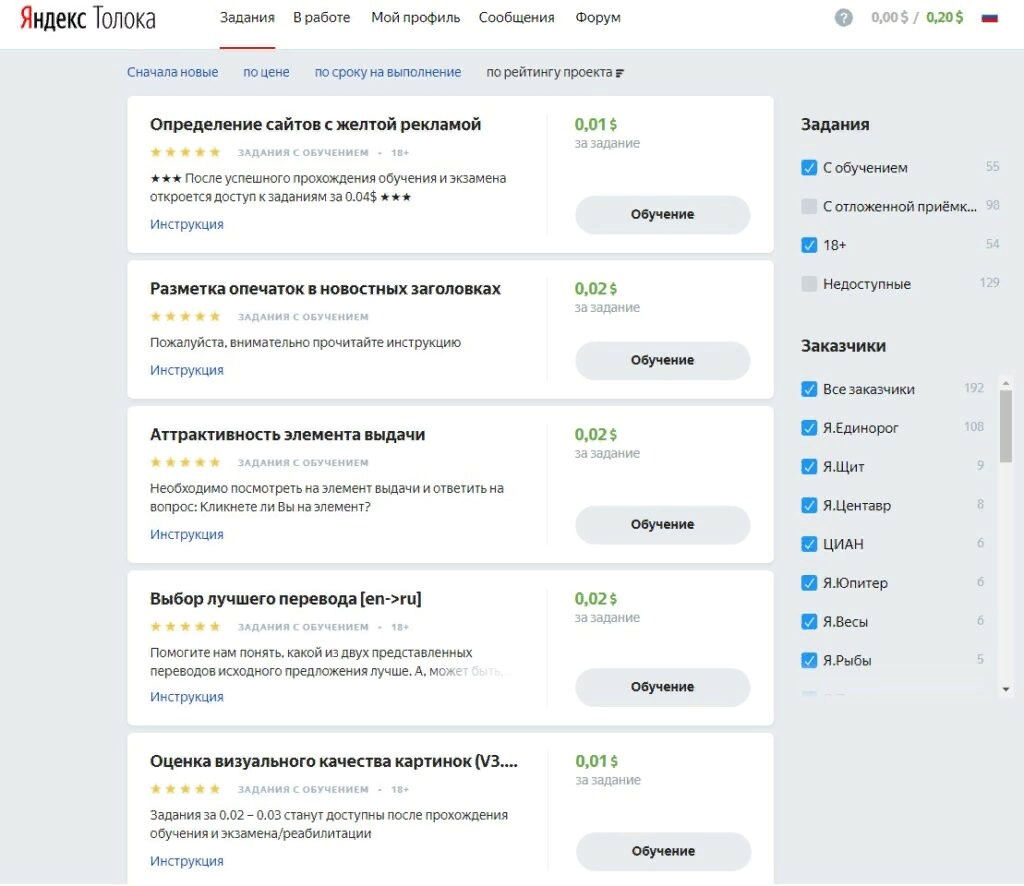
Task: Click star rating of 'Аттрактивность элемента выдачи'
Action: coord(185,462)
